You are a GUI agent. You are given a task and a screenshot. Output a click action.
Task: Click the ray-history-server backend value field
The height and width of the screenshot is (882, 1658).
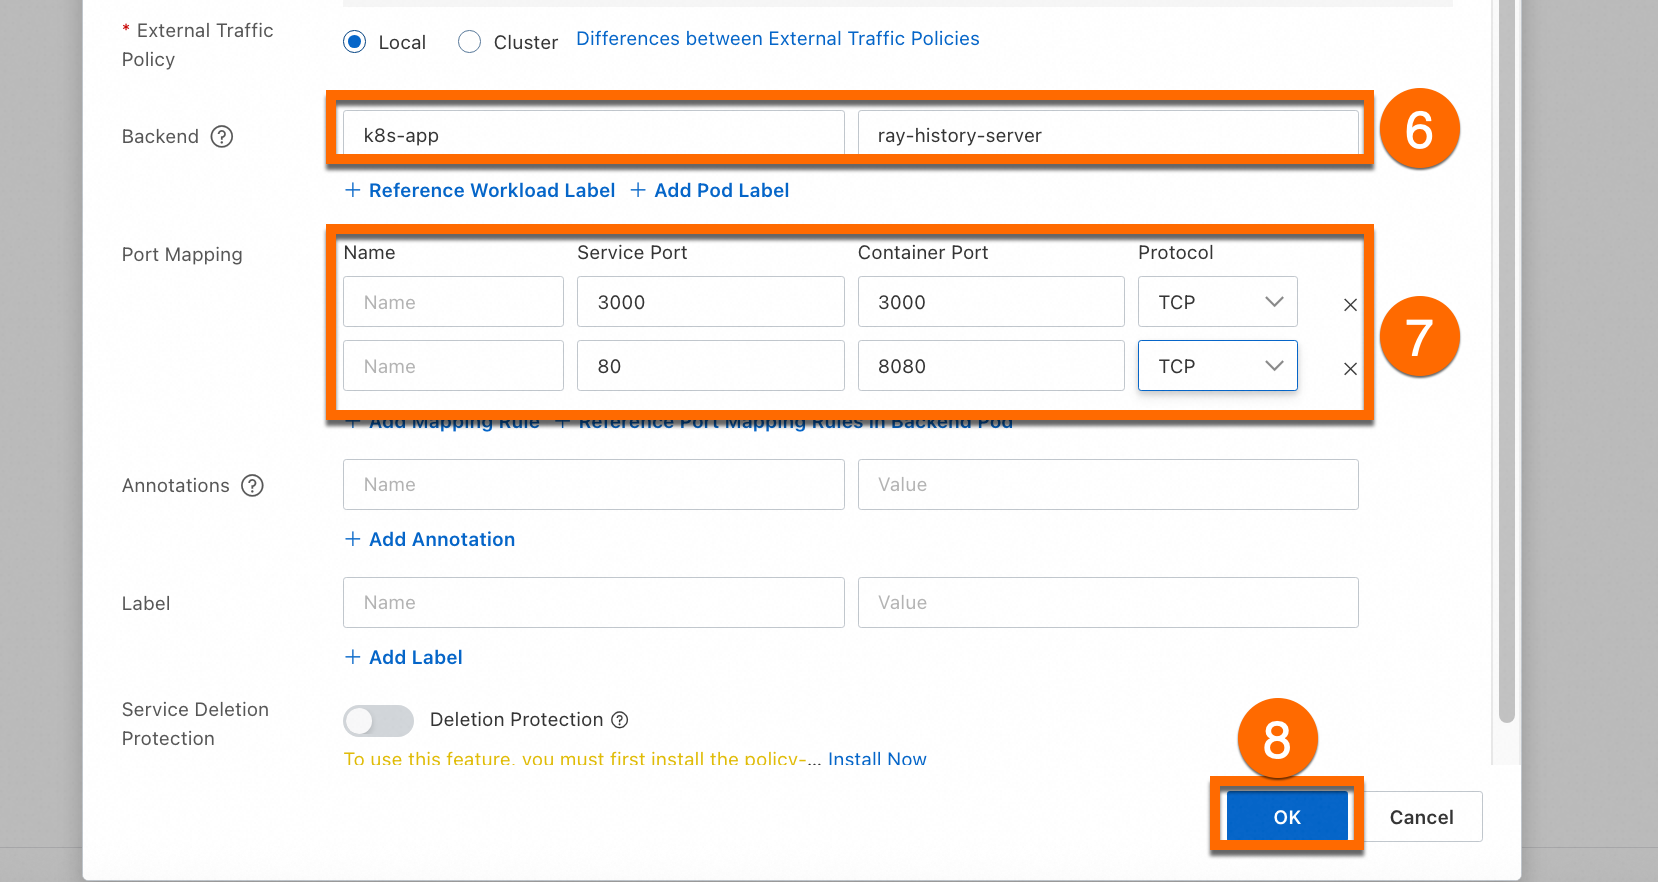tap(1108, 135)
